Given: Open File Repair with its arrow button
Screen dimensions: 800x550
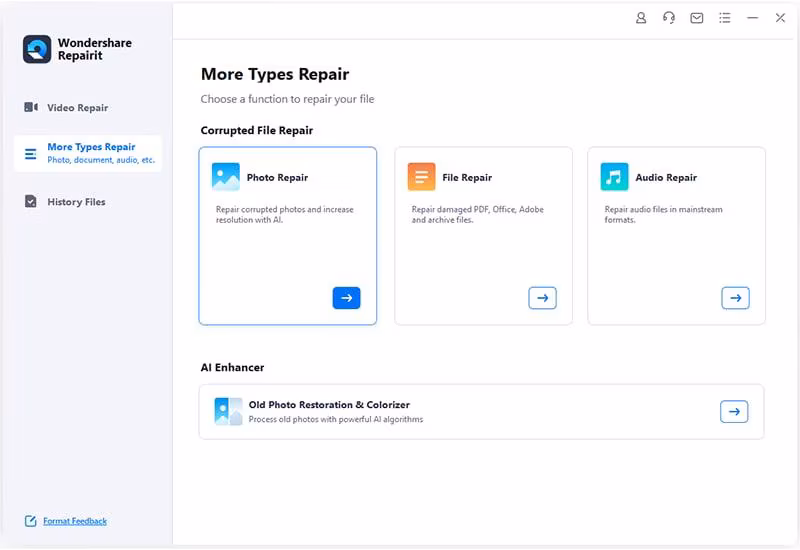Looking at the screenshot, I should [542, 298].
